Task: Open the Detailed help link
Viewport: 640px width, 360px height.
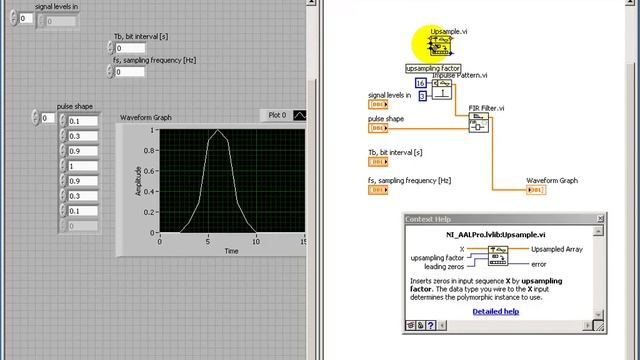Action: click(x=496, y=311)
